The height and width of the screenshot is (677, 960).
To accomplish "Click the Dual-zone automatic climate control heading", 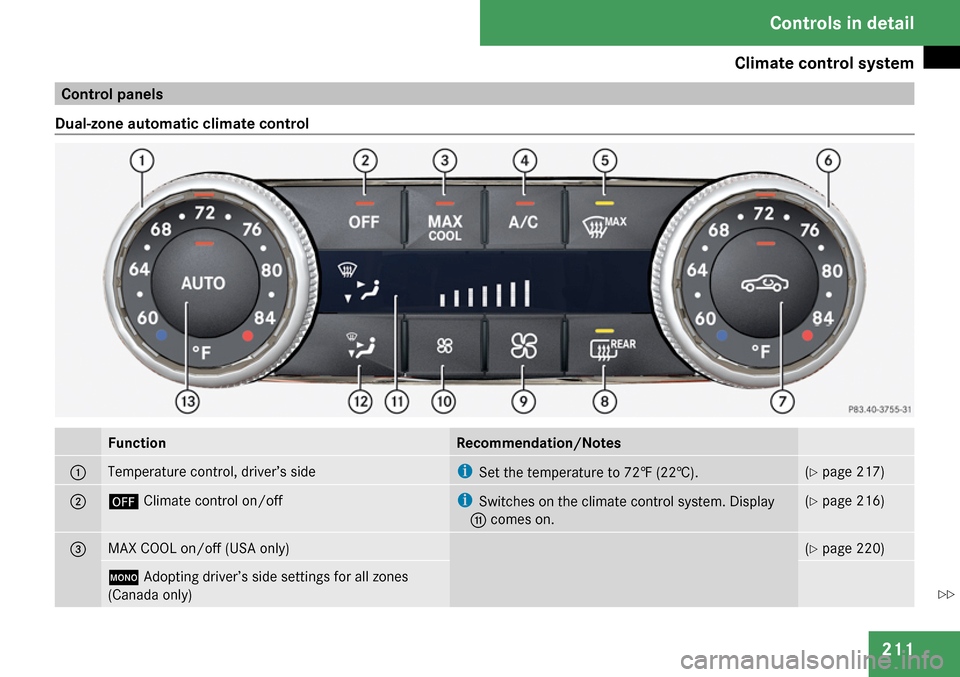I will click(182, 124).
